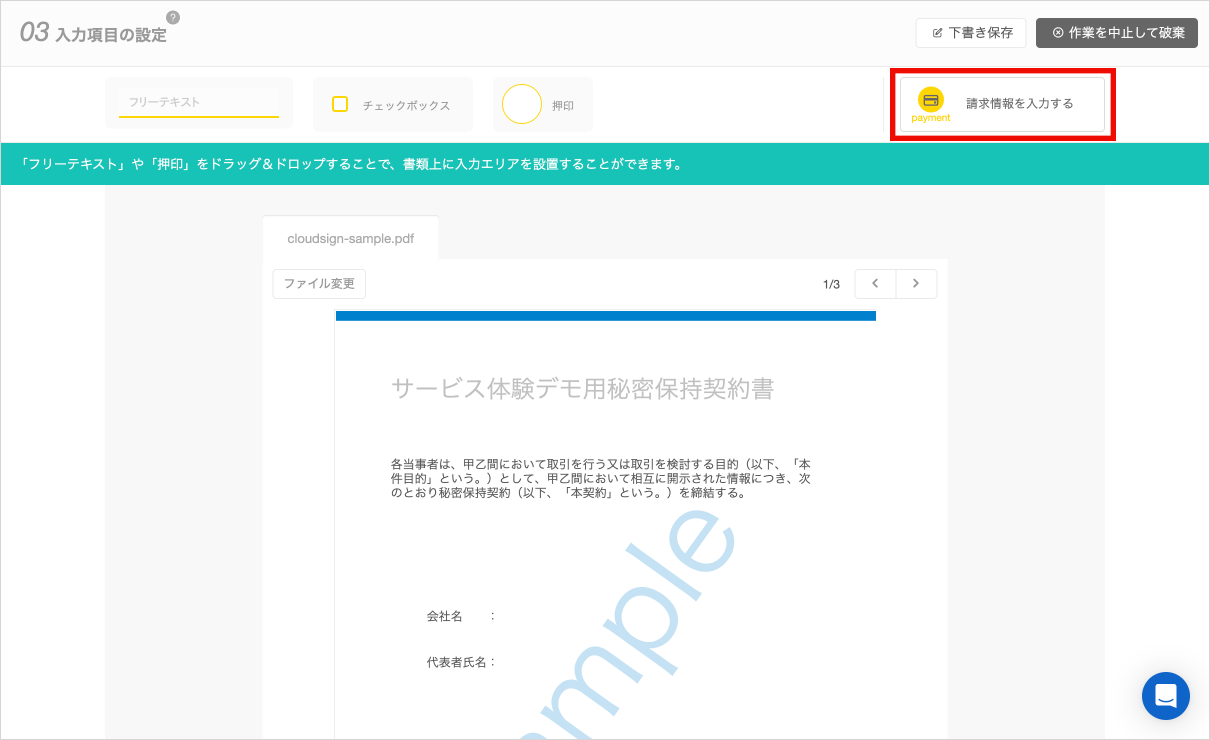Click the yellow payment card icon
The width and height of the screenshot is (1210, 740).
click(931, 99)
